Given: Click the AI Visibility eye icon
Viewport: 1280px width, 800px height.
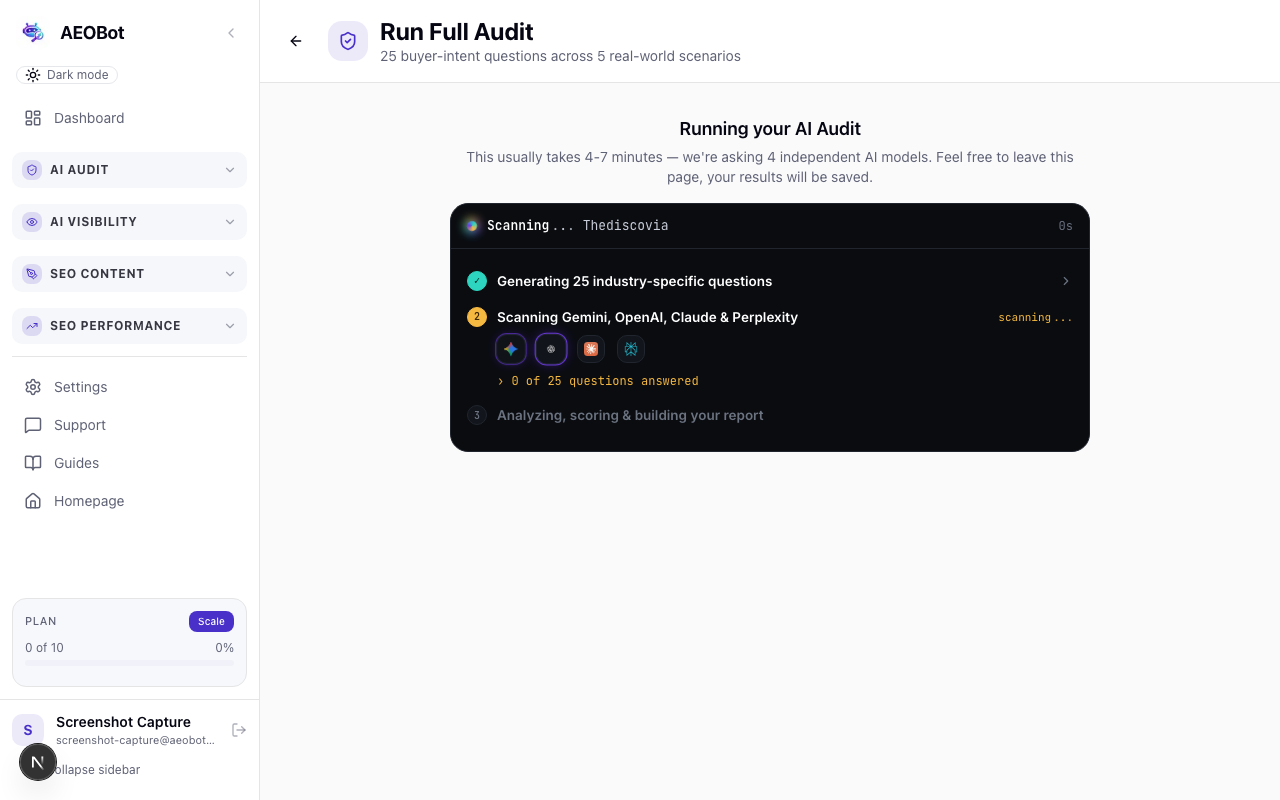Looking at the screenshot, I should pos(32,222).
